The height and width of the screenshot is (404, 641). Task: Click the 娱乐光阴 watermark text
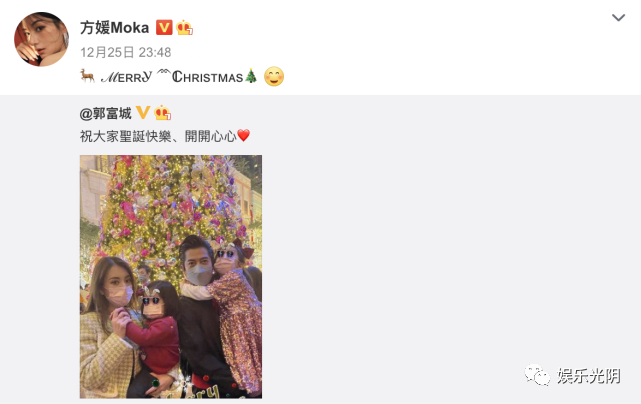point(589,376)
